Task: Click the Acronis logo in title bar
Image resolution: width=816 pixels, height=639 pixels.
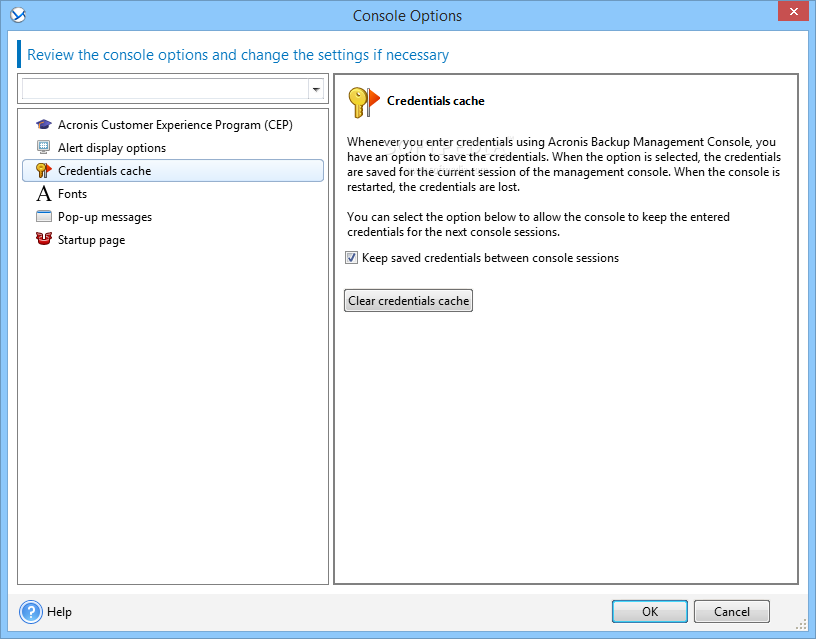Action: (x=18, y=15)
